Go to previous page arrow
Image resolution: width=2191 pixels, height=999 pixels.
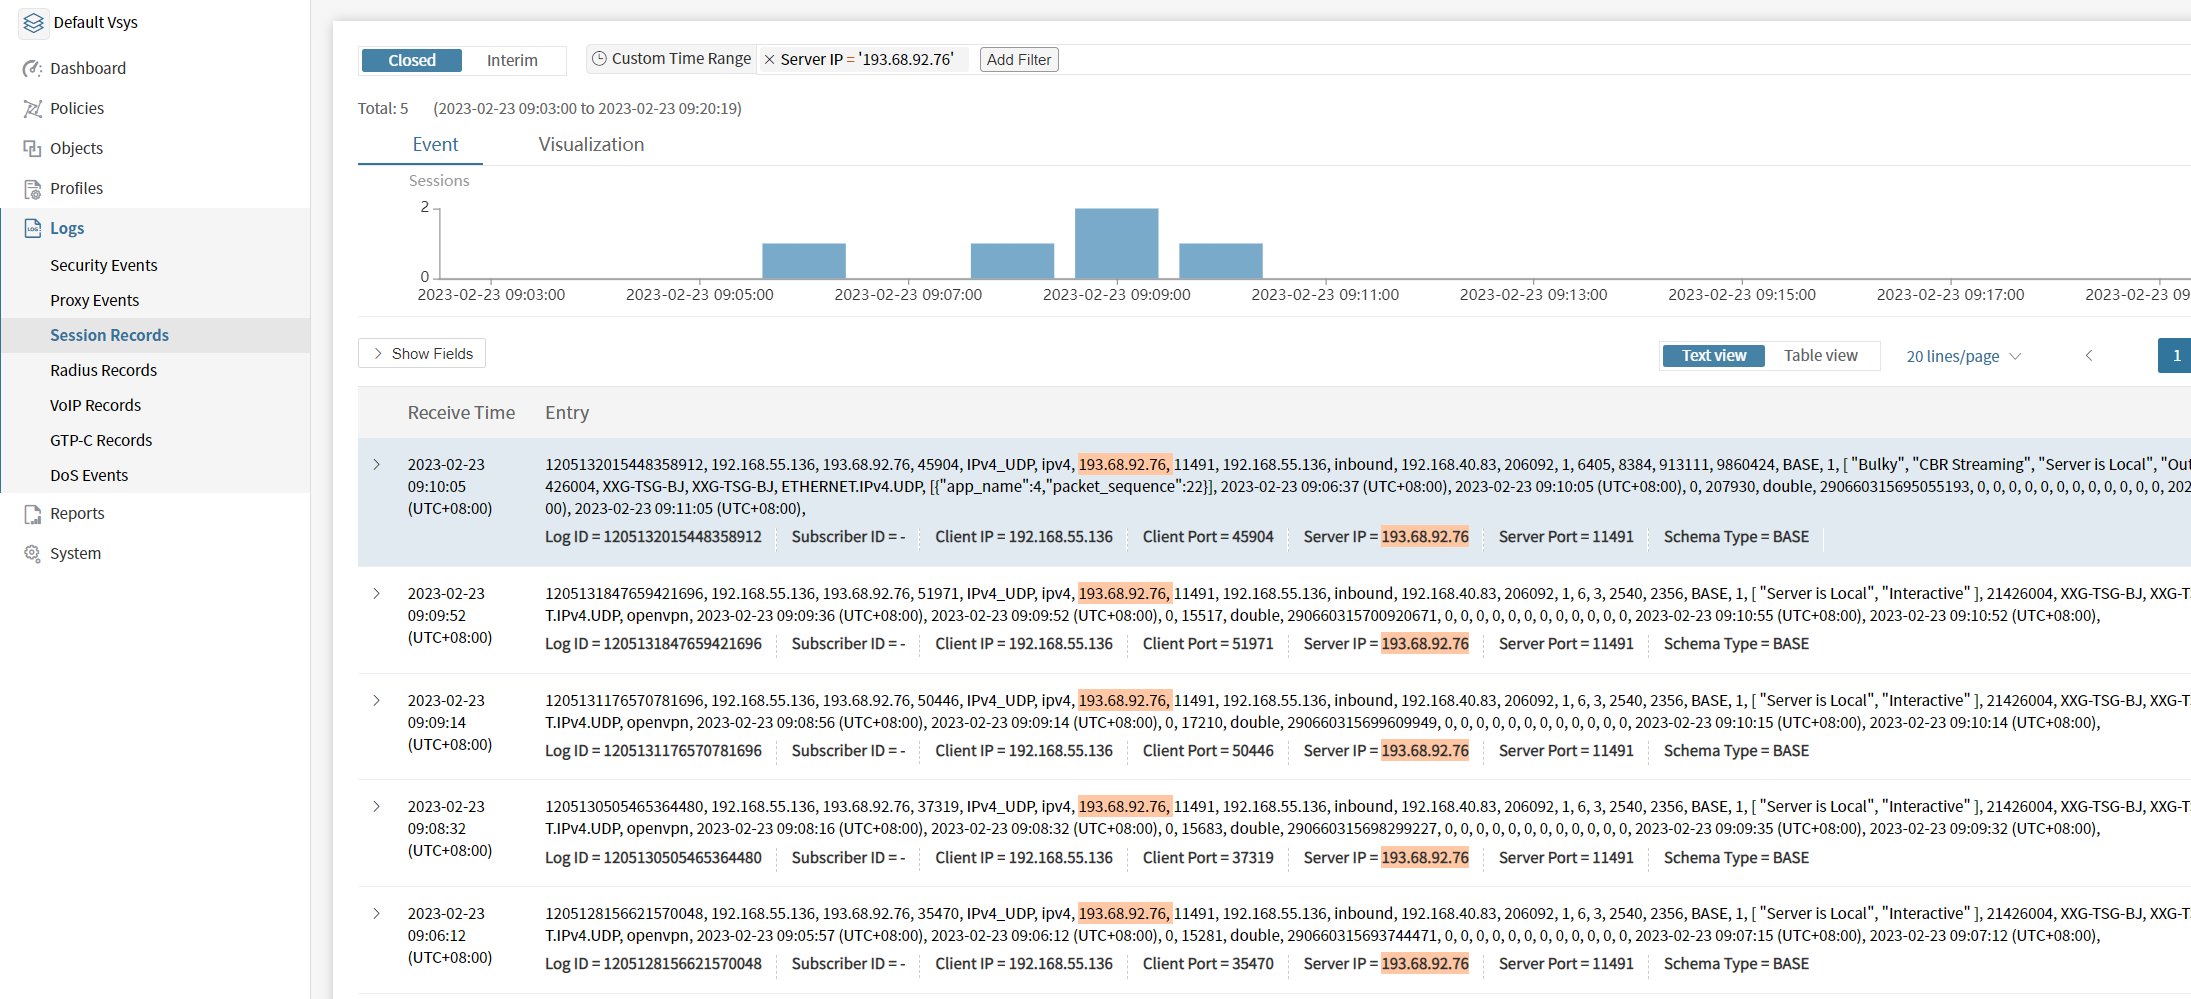tap(2088, 356)
